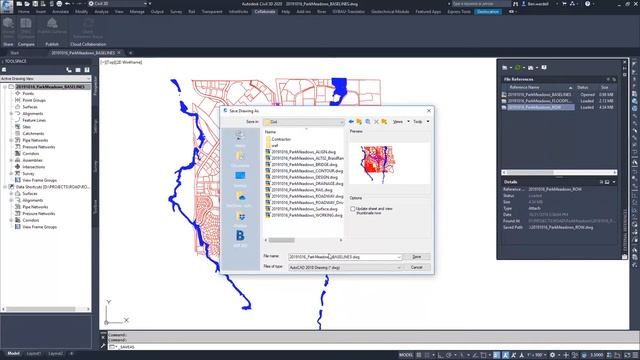
Task: Open the Tools menu in save dialog
Action: 421,122
